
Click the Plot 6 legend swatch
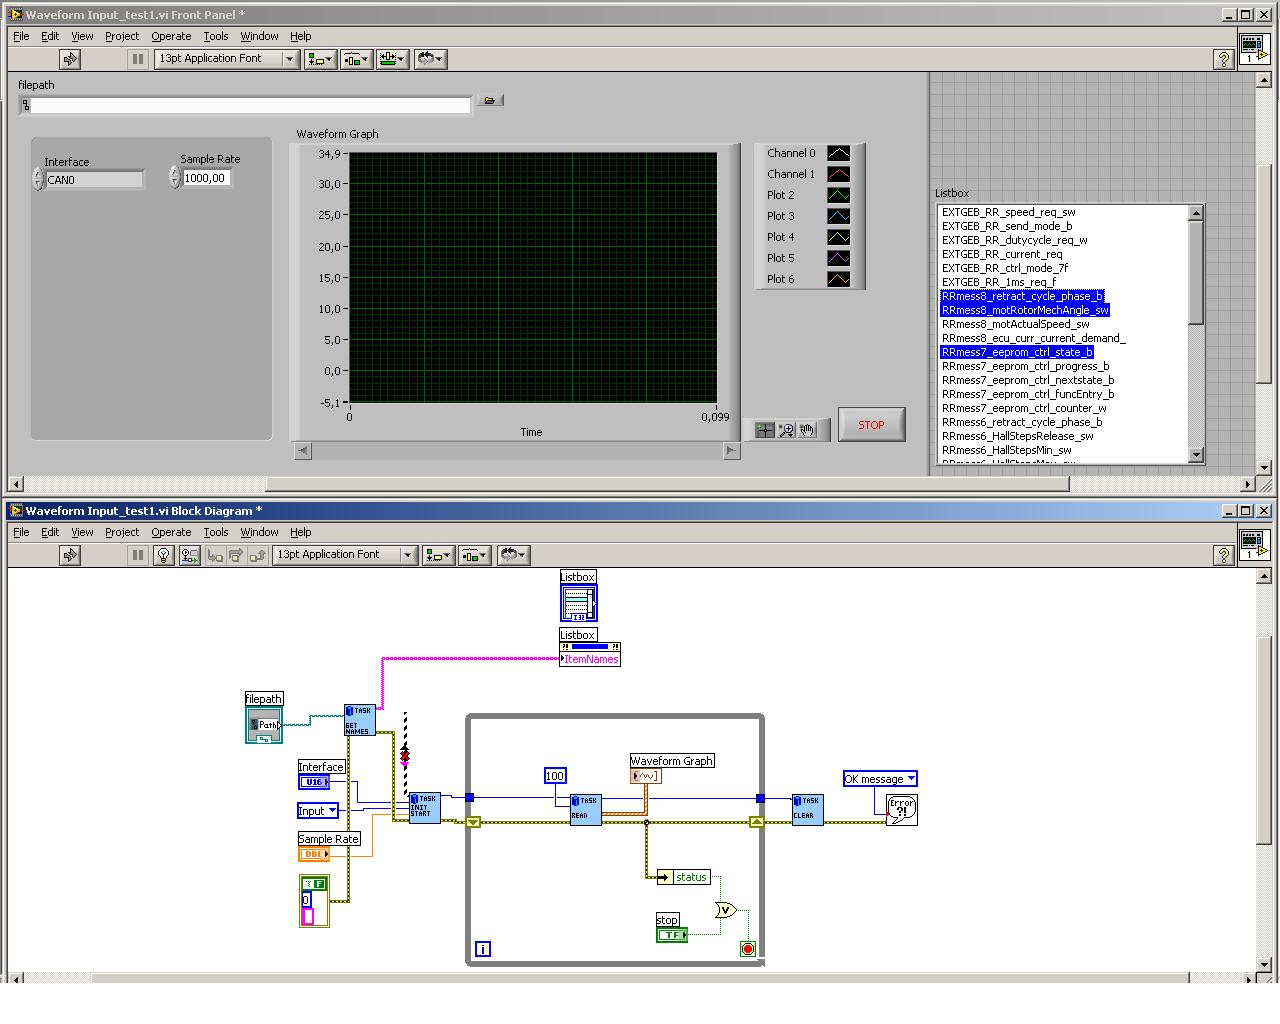point(838,279)
